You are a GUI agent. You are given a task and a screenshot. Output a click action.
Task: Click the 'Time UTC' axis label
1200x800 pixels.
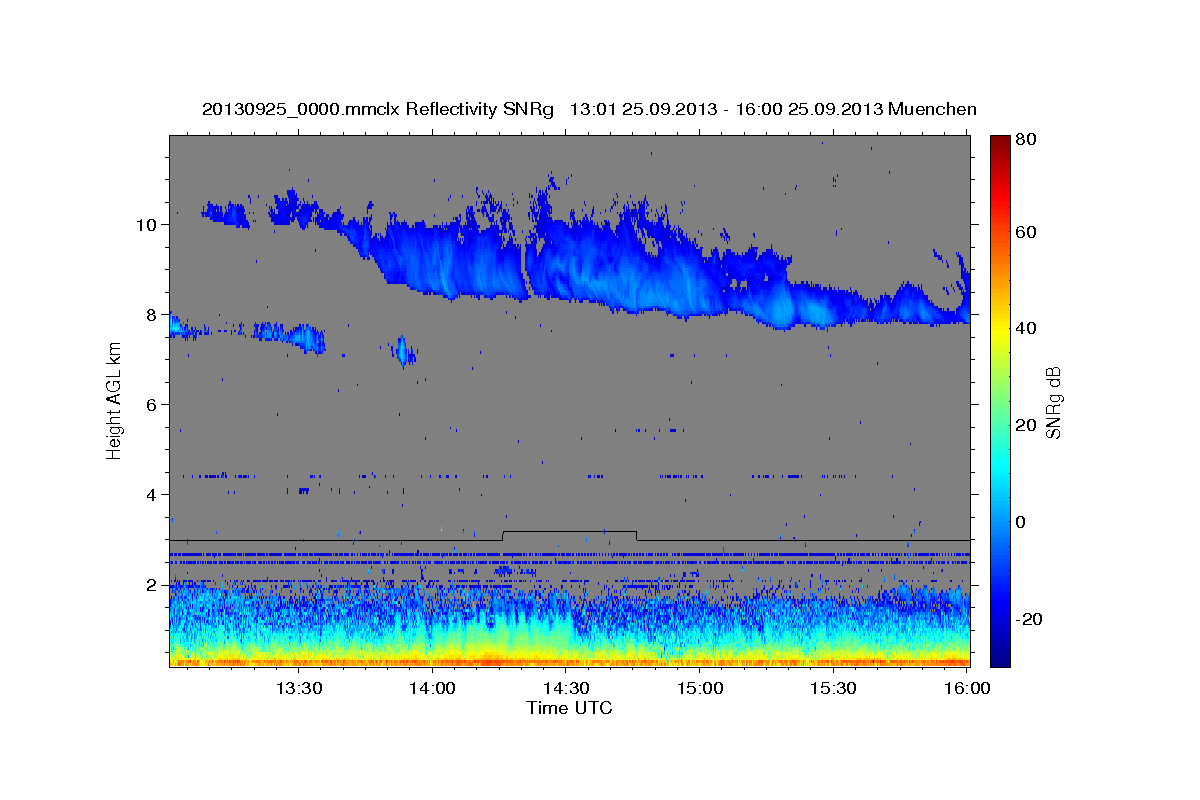click(x=569, y=708)
